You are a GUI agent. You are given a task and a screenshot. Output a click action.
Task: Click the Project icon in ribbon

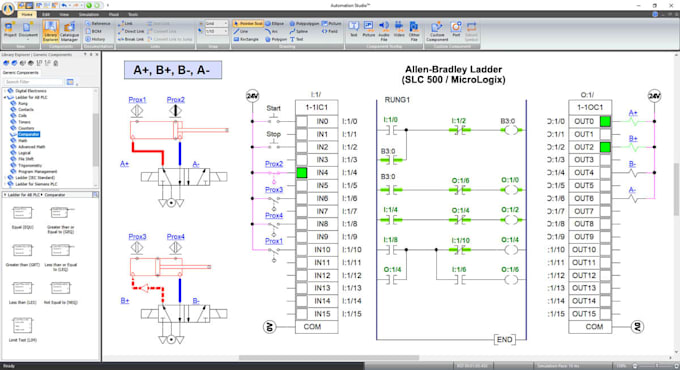click(x=10, y=30)
